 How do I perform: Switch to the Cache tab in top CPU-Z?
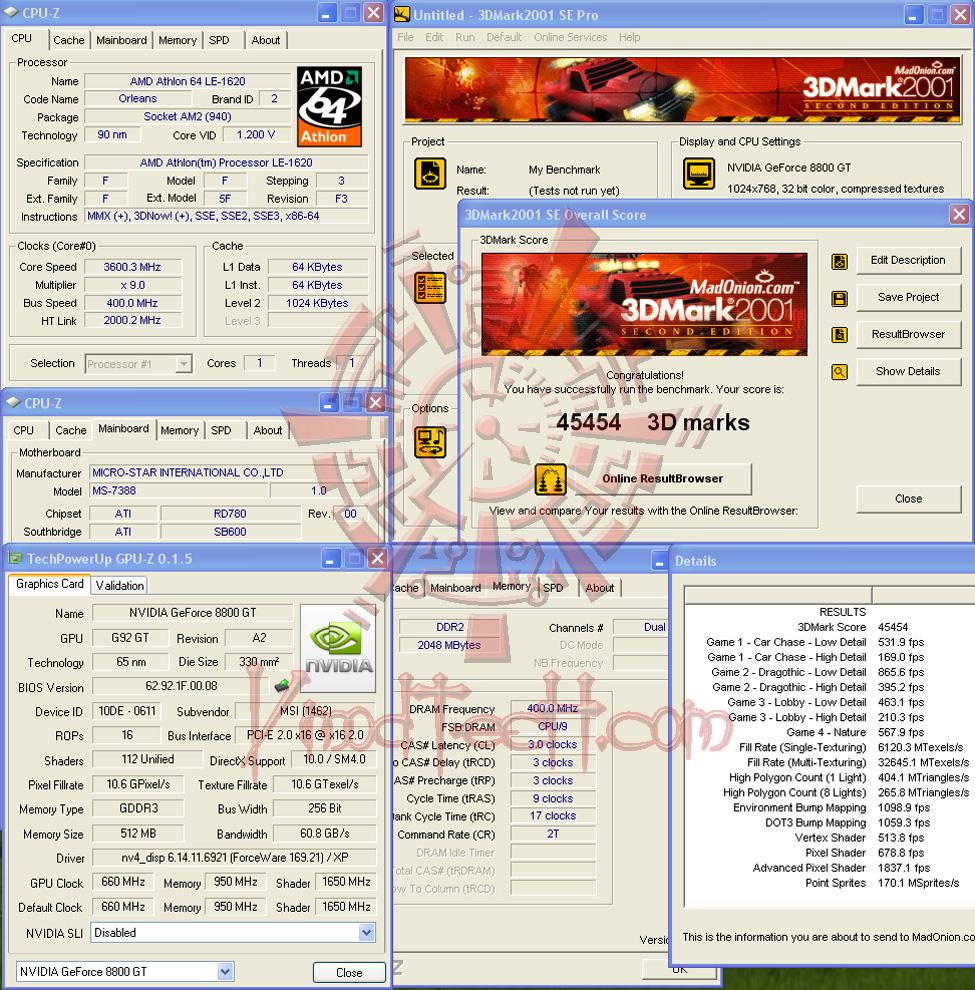pyautogui.click(x=69, y=40)
